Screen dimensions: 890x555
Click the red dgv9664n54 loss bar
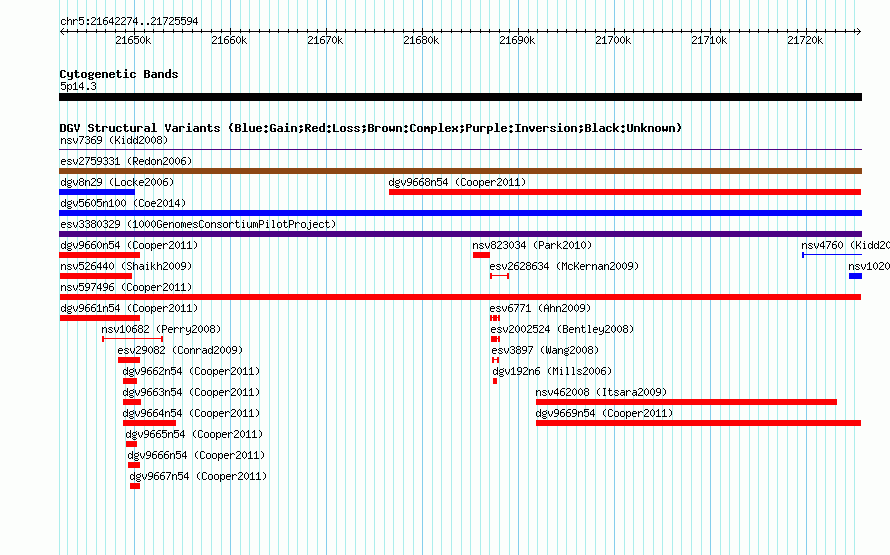(x=149, y=423)
